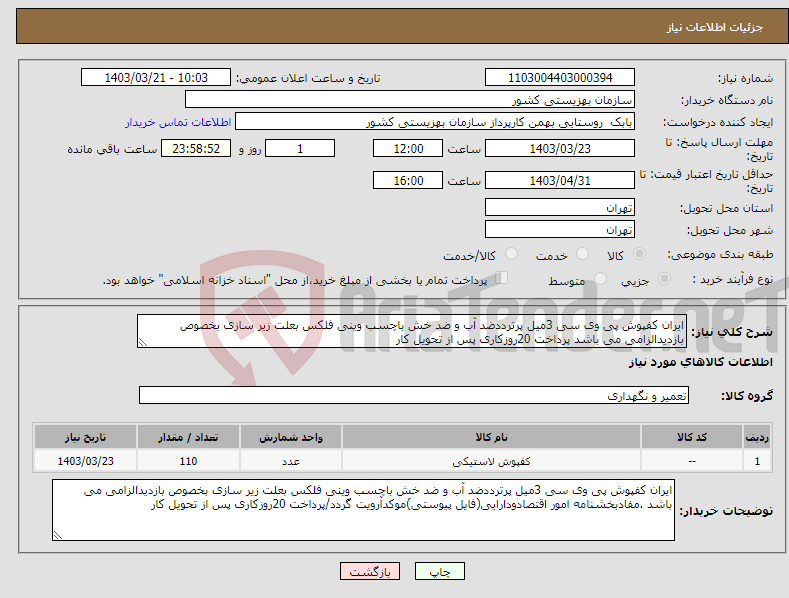Click the نام دستگاه خریدار label
Viewport: 789px width, 598px height.
click(727, 100)
